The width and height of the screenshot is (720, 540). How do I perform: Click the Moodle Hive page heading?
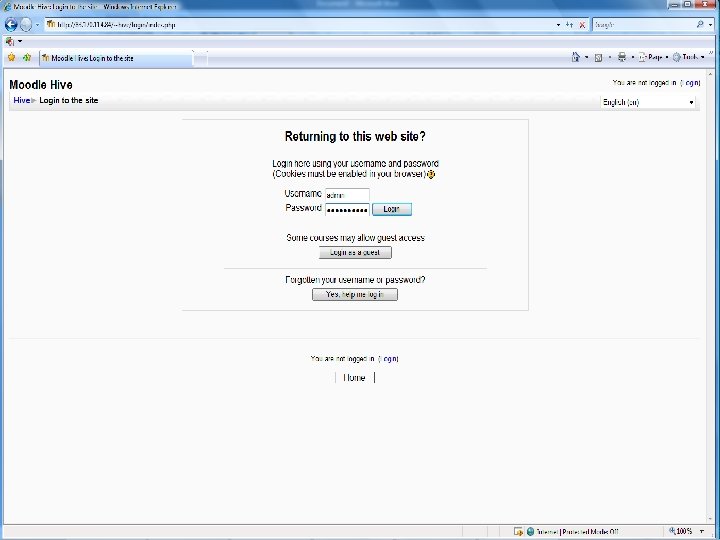pos(41,85)
